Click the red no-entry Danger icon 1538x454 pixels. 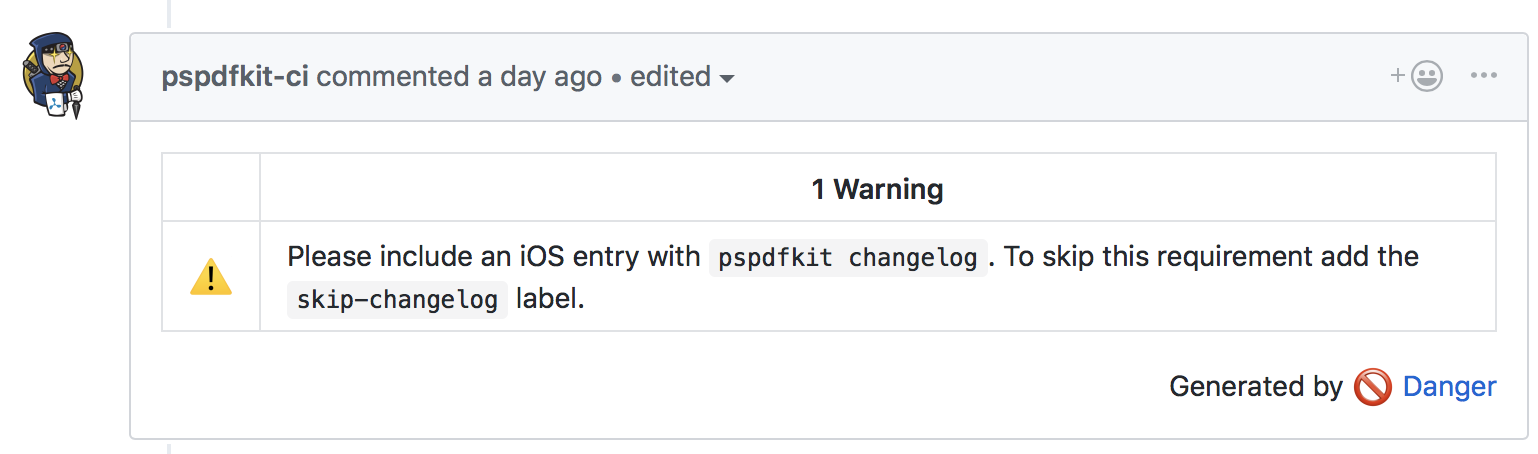[1372, 387]
